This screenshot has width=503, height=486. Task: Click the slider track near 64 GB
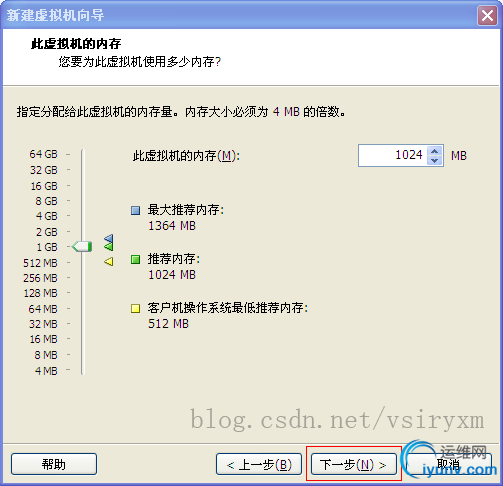click(83, 154)
